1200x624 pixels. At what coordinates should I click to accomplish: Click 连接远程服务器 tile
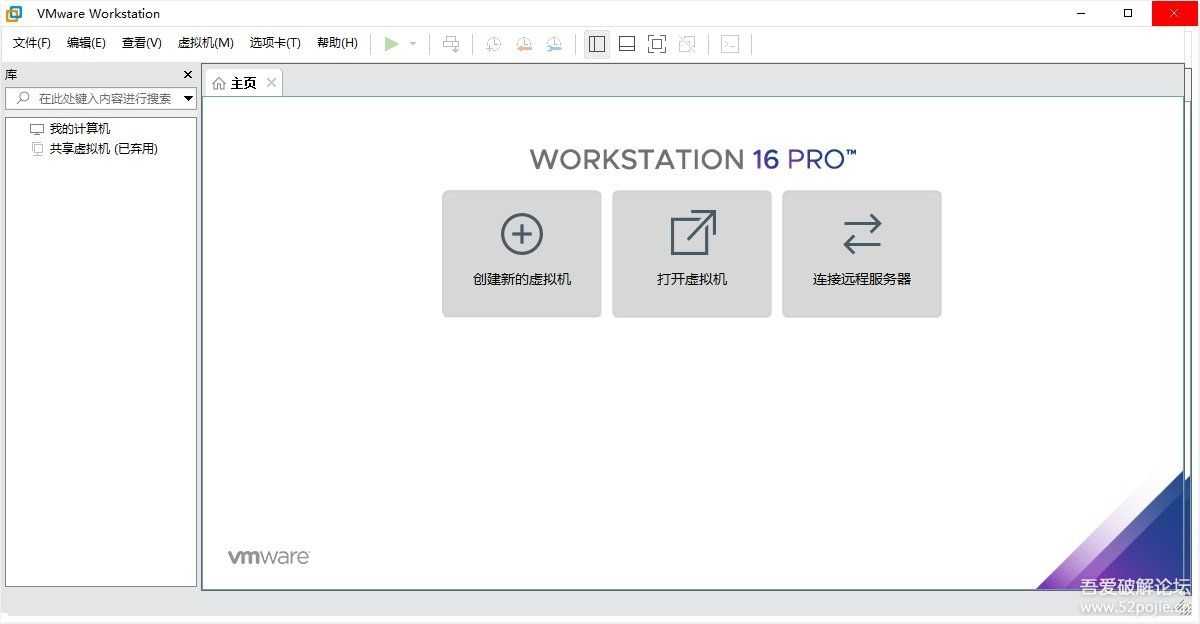point(862,254)
